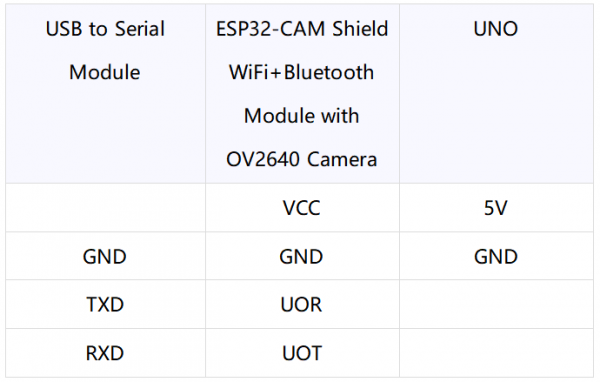Click the empty UNO cell beside UOR
Image resolution: width=600 pixels, height=382 pixels.
tap(496, 304)
